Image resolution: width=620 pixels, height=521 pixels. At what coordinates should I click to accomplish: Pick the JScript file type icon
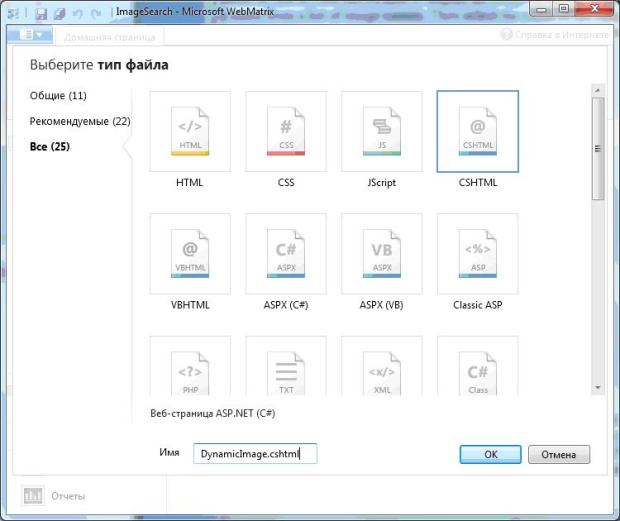point(382,131)
